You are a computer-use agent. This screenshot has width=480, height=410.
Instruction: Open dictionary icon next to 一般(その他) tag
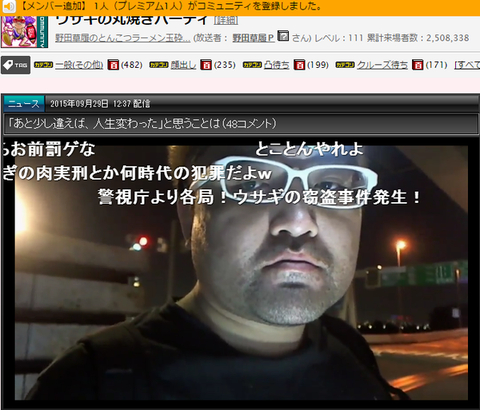coord(113,65)
